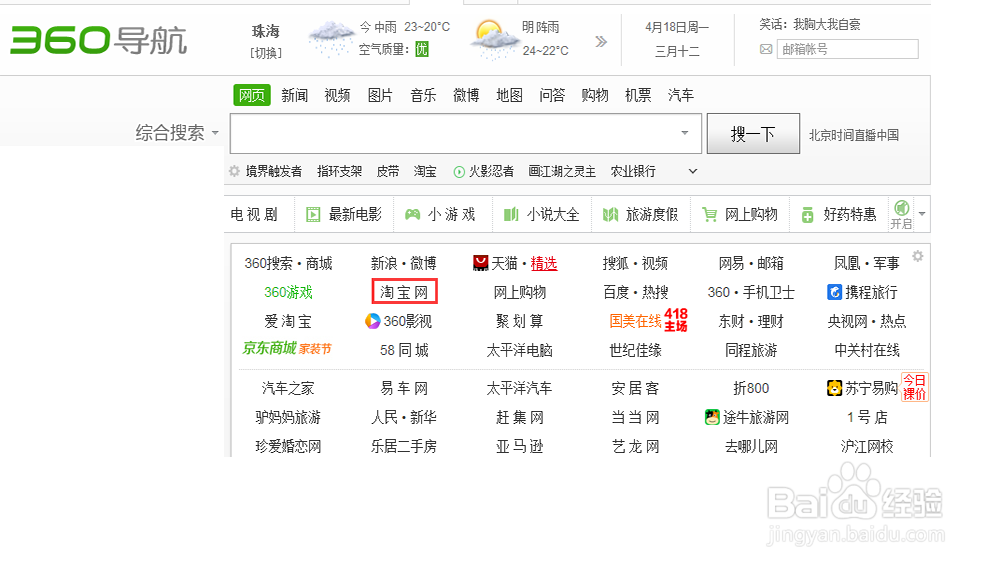Click the 360导航 logo

tap(99, 40)
